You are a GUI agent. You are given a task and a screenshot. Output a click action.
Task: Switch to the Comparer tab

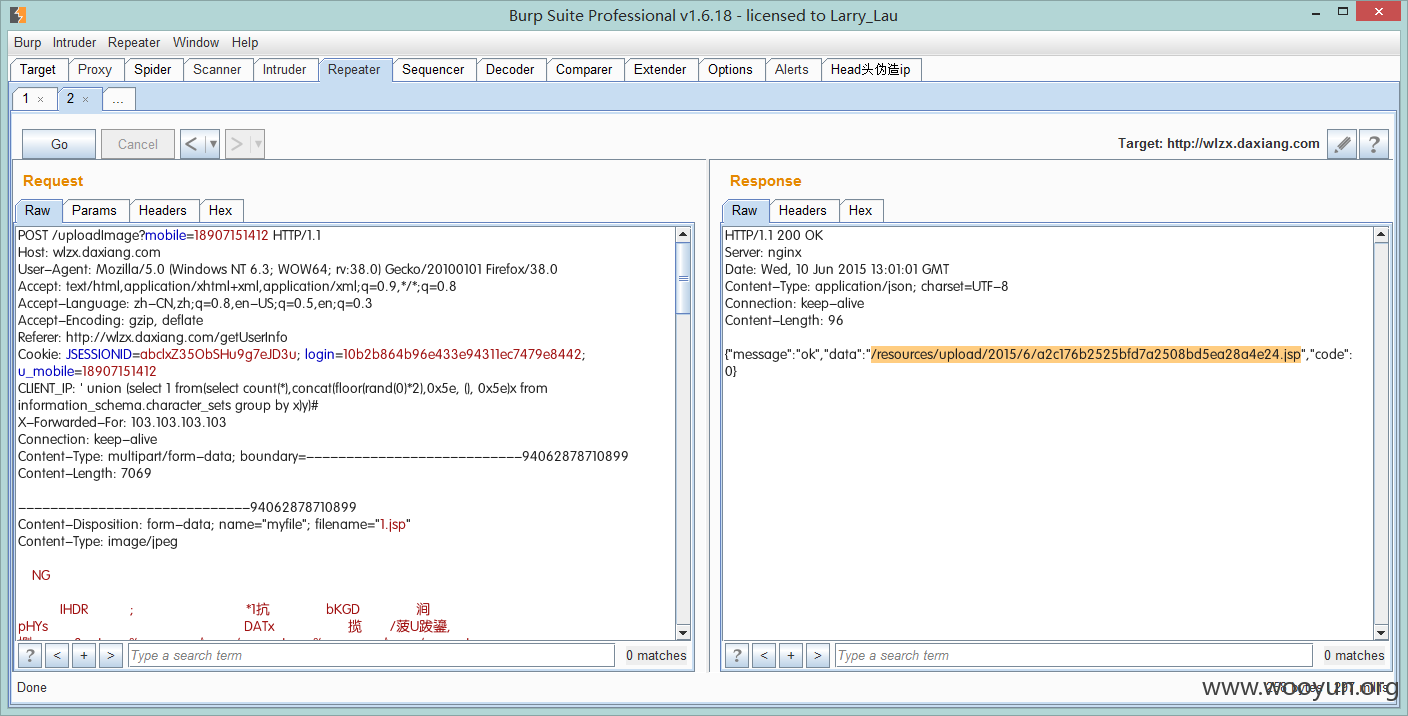pyautogui.click(x=584, y=69)
